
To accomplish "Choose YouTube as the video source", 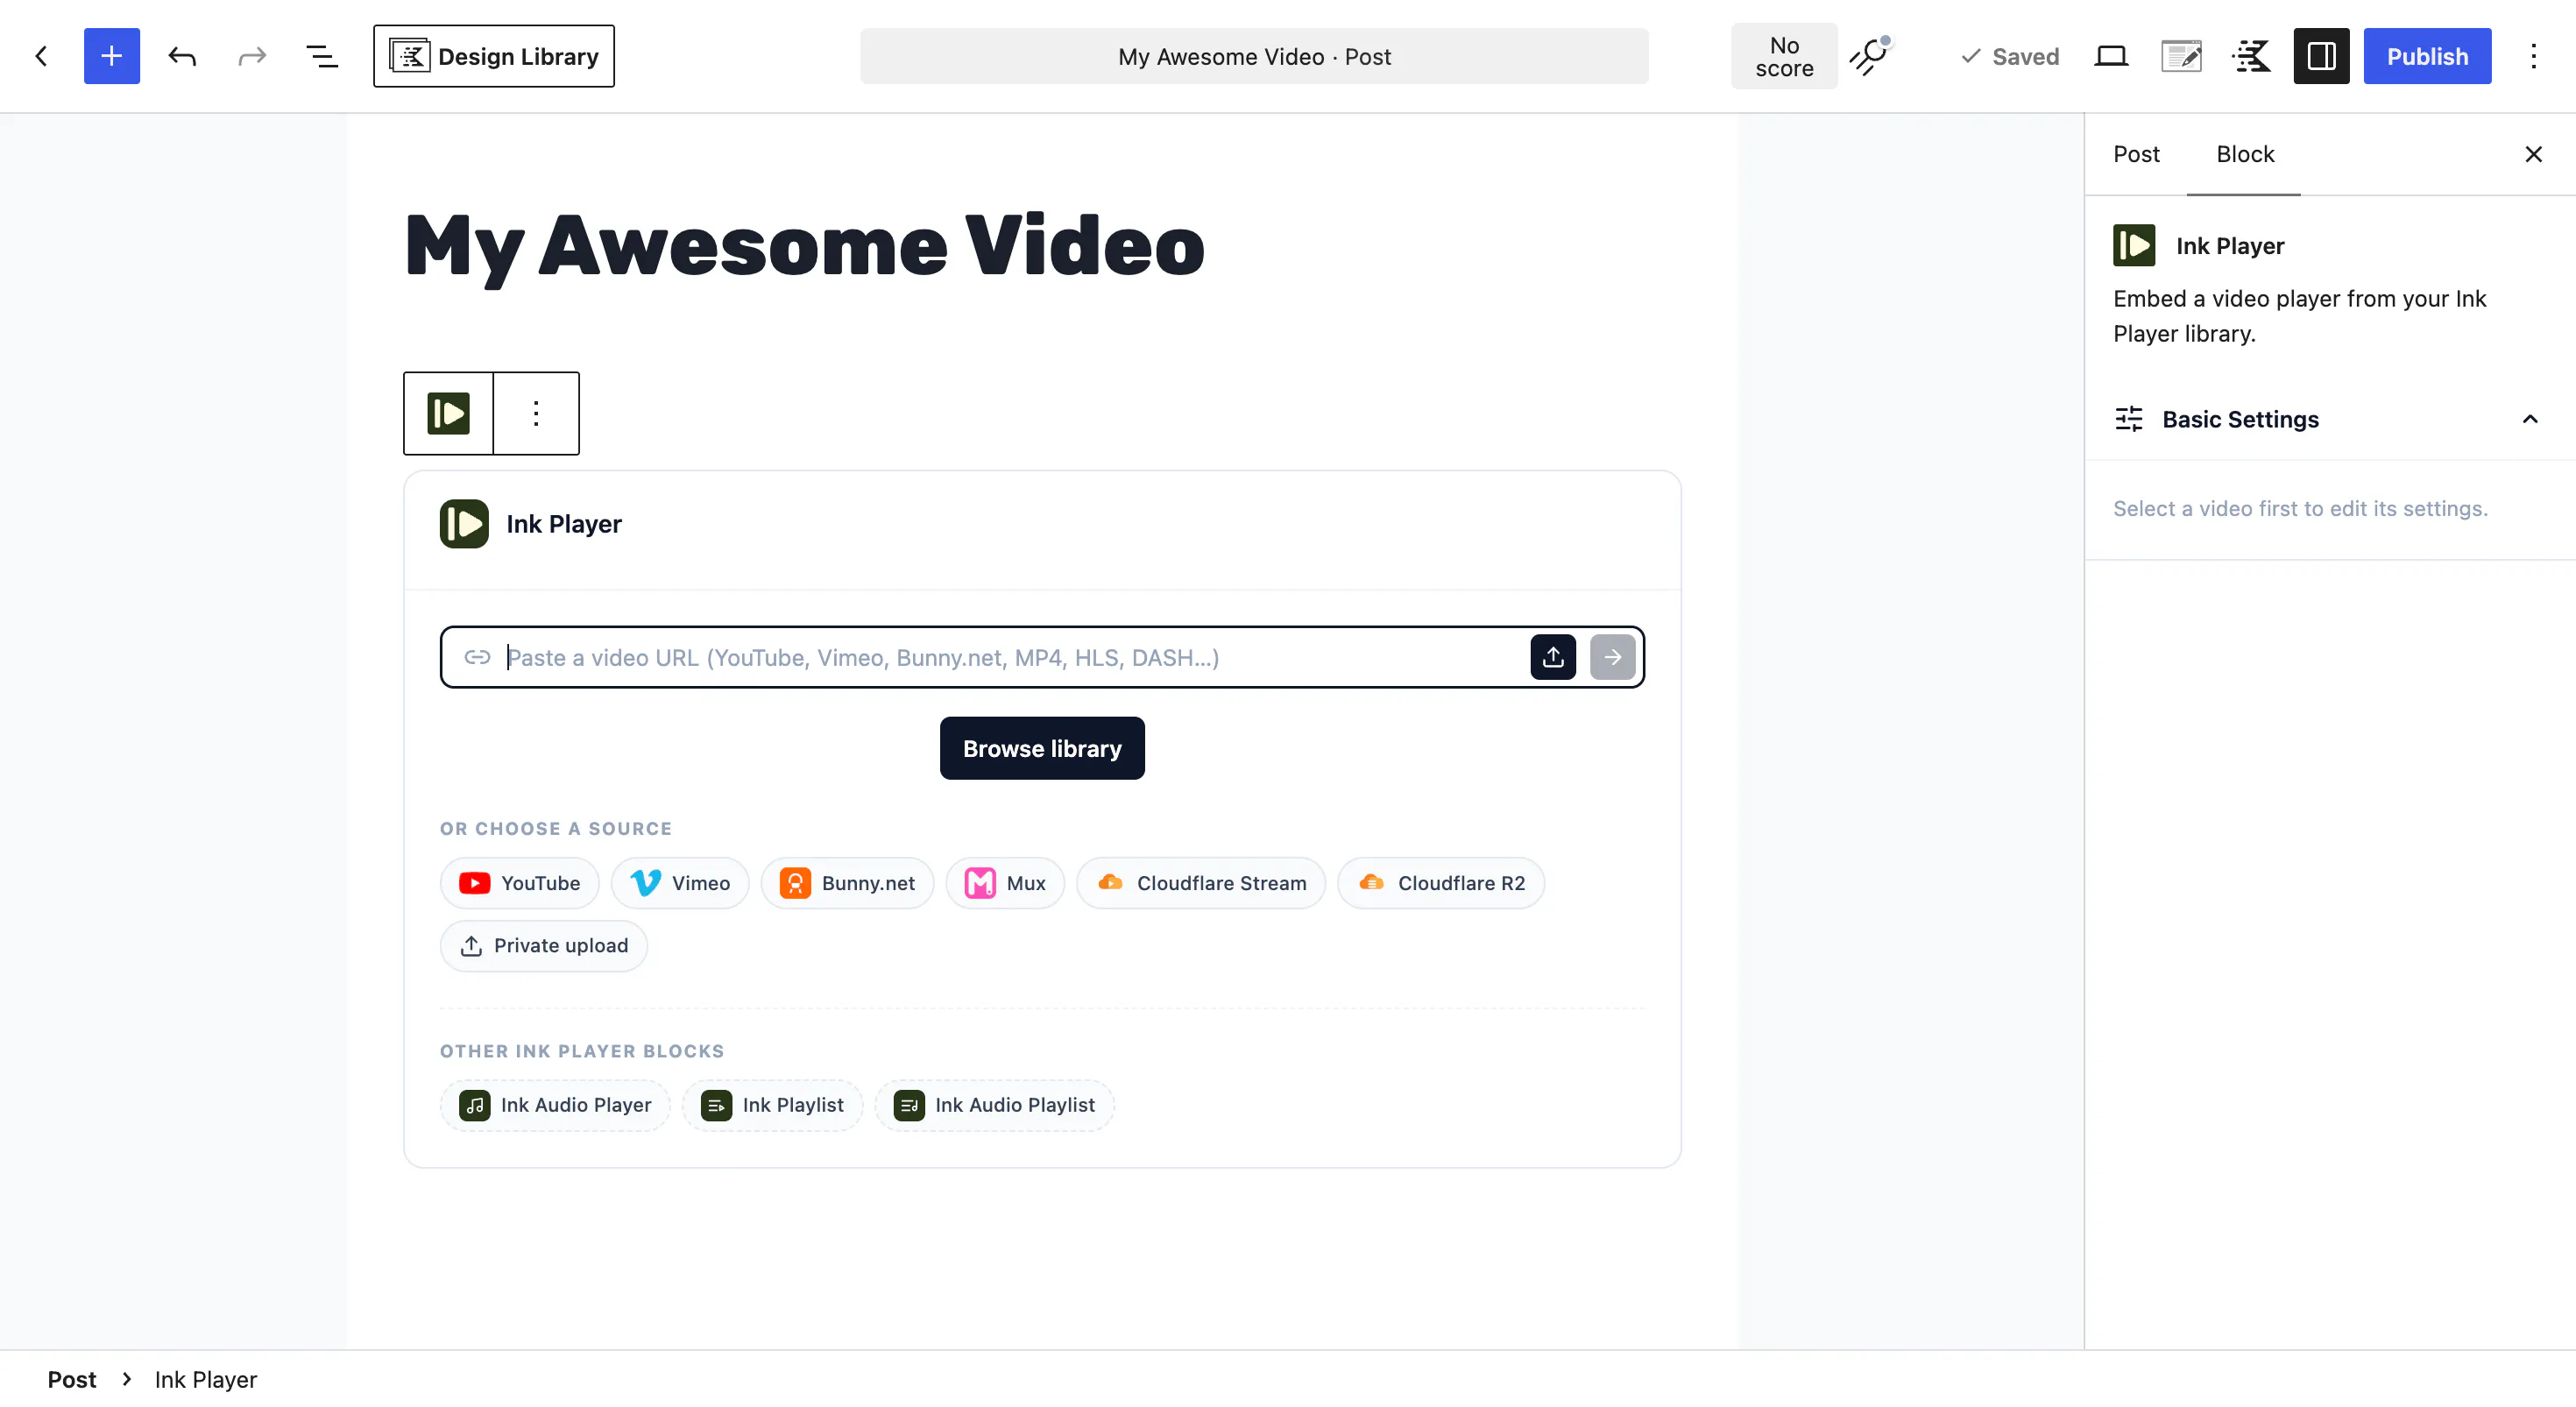I will pos(519,883).
